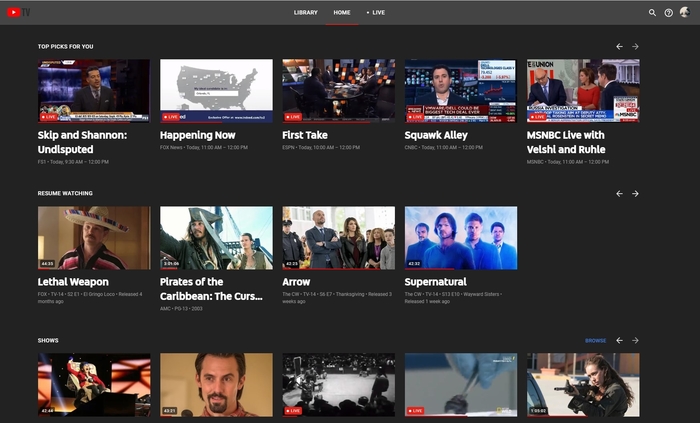Viewport: 700px width, 423px height.
Task: Resume the Supernatural thumbnail
Action: click(461, 238)
